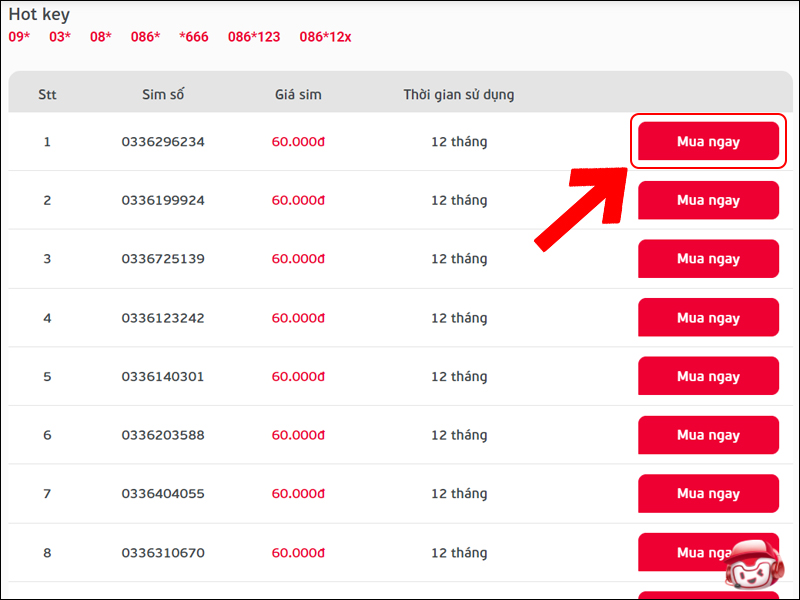
Task: Click the Giá sim column header
Action: click(x=298, y=95)
